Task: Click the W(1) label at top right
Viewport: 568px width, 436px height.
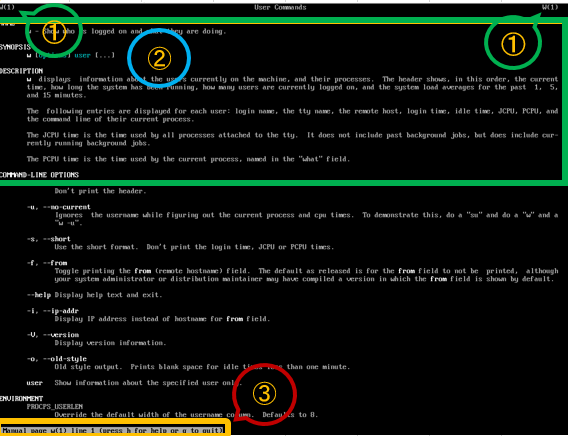Action: (x=550, y=7)
